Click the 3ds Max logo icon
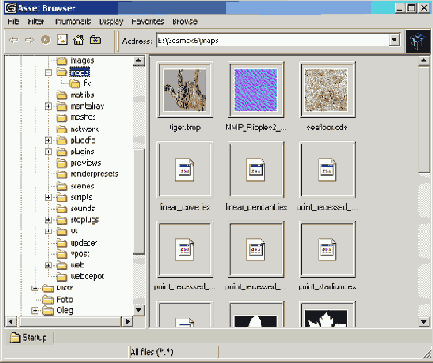The image size is (433, 363). click(x=418, y=41)
